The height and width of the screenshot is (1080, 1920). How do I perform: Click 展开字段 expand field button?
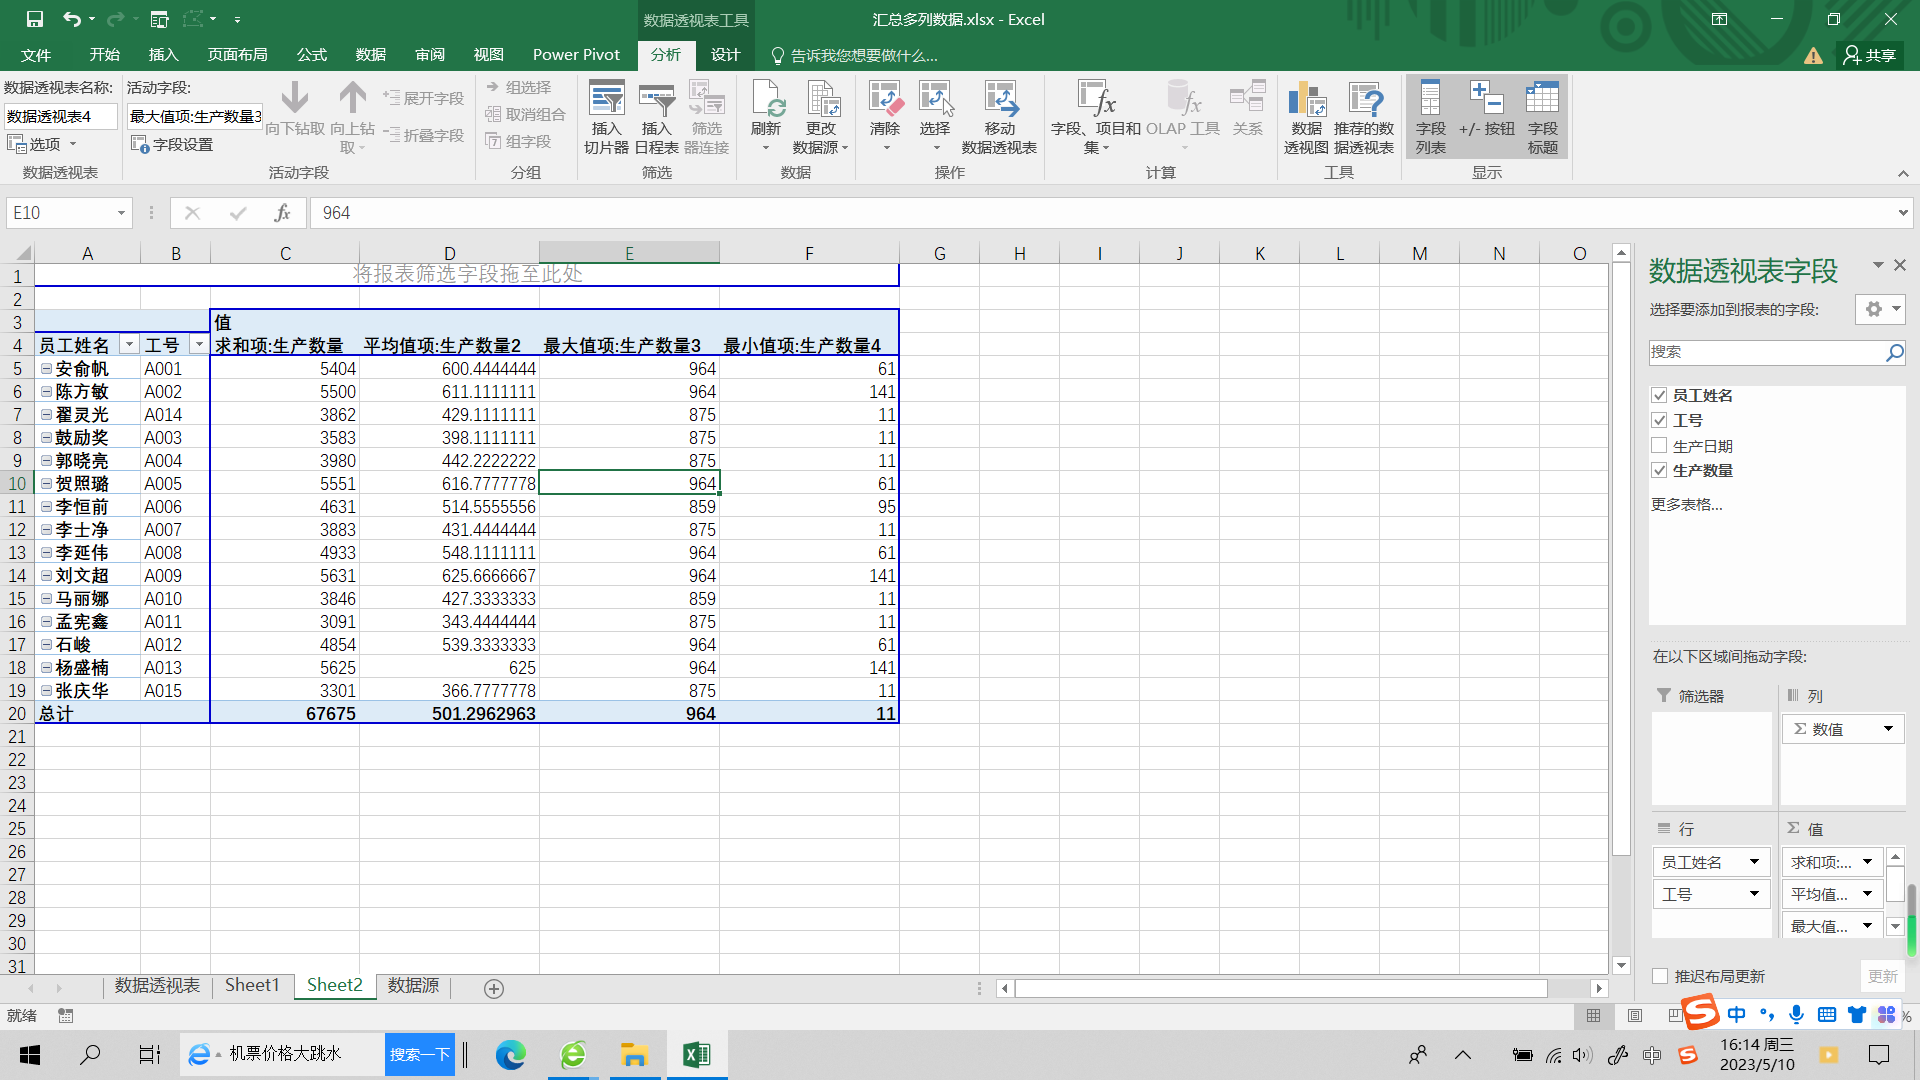[x=424, y=98]
